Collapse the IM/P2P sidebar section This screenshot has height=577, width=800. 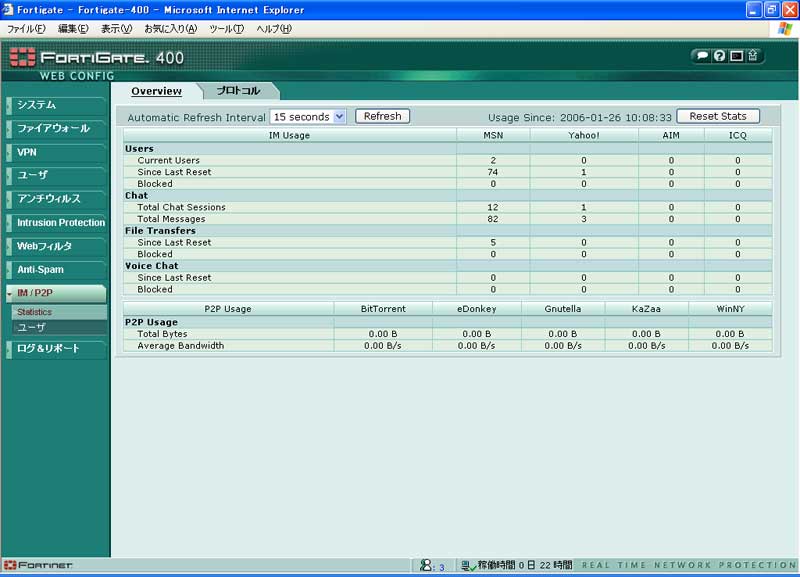[56, 293]
